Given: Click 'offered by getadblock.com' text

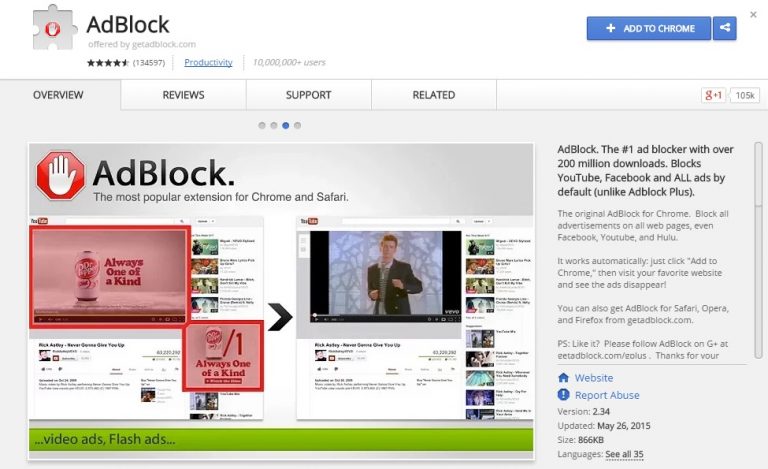Looking at the screenshot, I should tap(142, 44).
